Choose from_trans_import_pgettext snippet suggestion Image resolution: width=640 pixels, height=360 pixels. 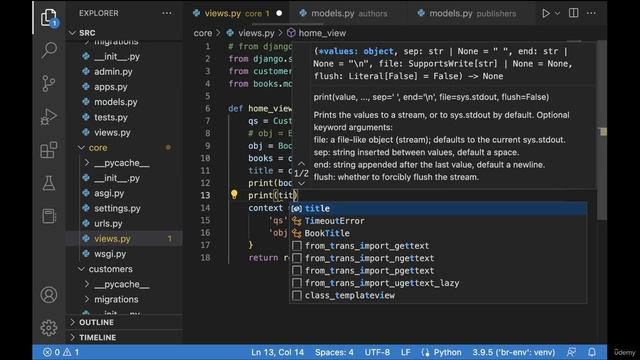click(438, 270)
